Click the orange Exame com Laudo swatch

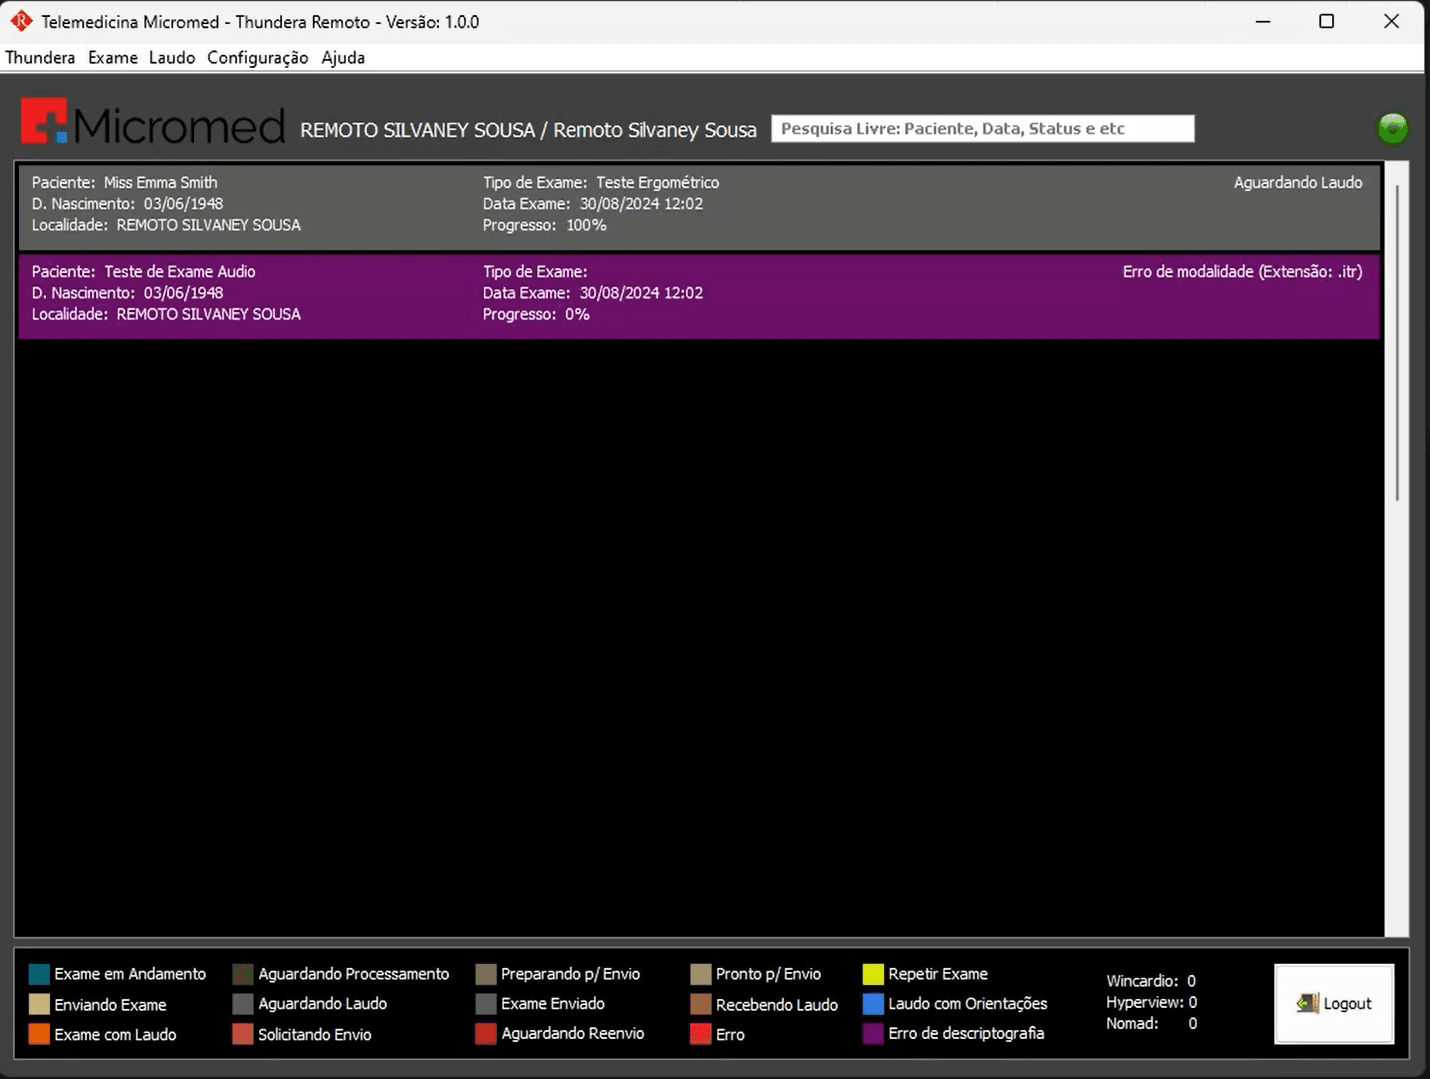(x=39, y=1034)
